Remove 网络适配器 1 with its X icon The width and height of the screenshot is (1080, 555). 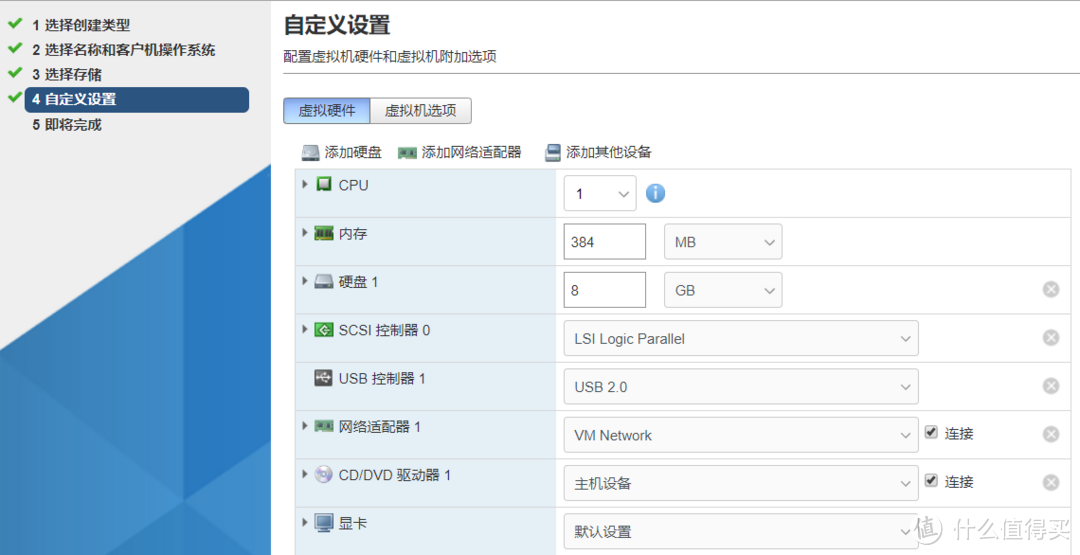(1050, 434)
